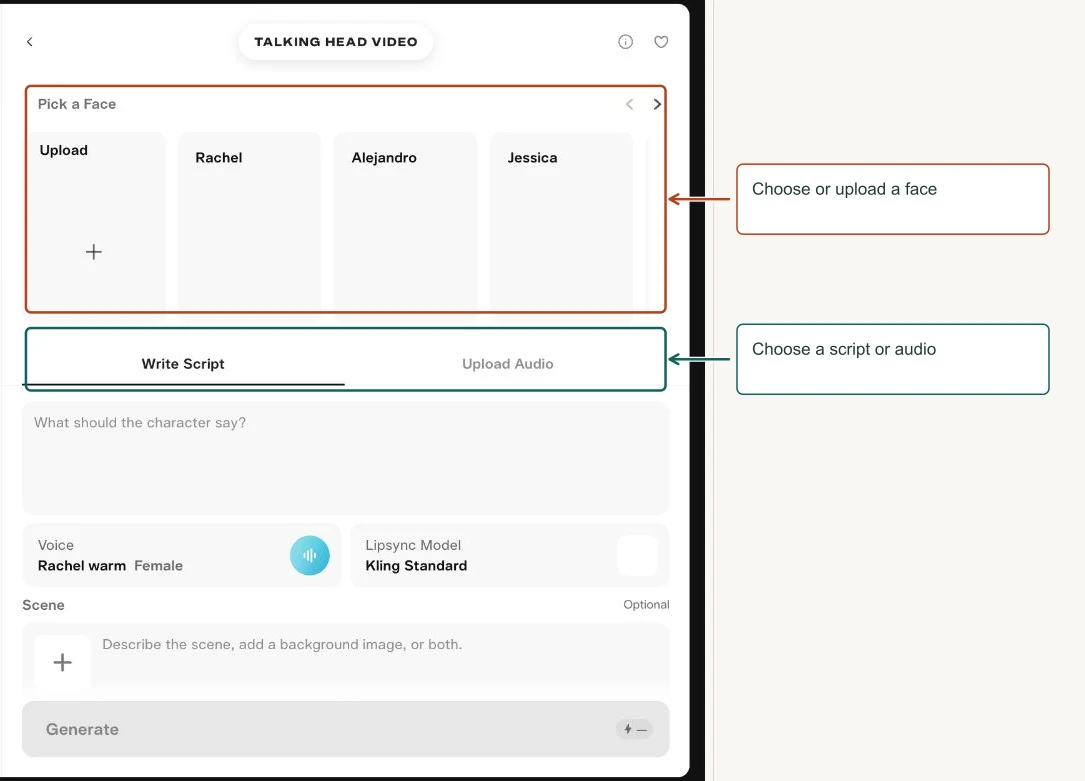Favorite this tool with the heart icon
This screenshot has width=1085, height=781.
pos(662,42)
